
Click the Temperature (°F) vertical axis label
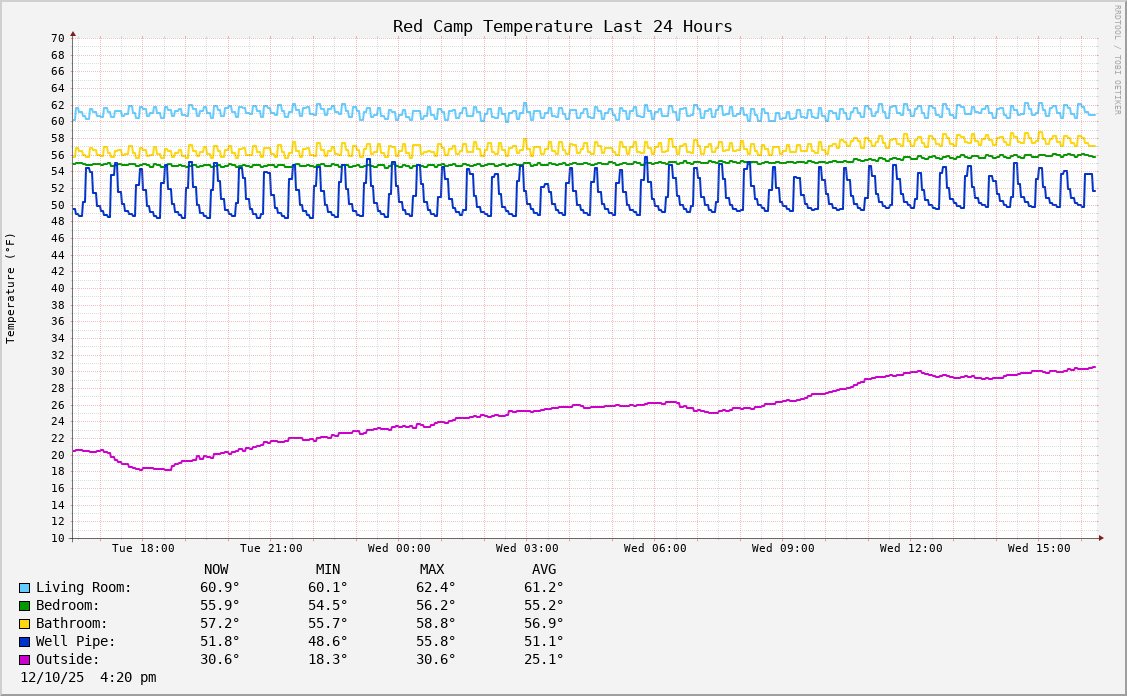coord(11,288)
